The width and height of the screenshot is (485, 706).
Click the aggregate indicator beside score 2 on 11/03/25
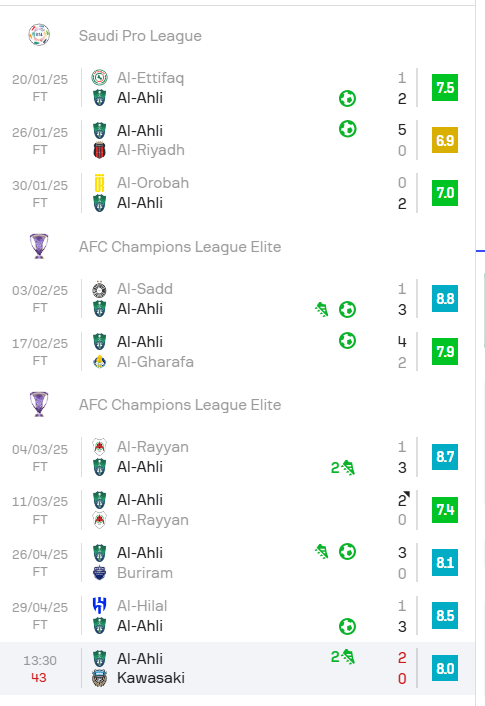tap(407, 494)
